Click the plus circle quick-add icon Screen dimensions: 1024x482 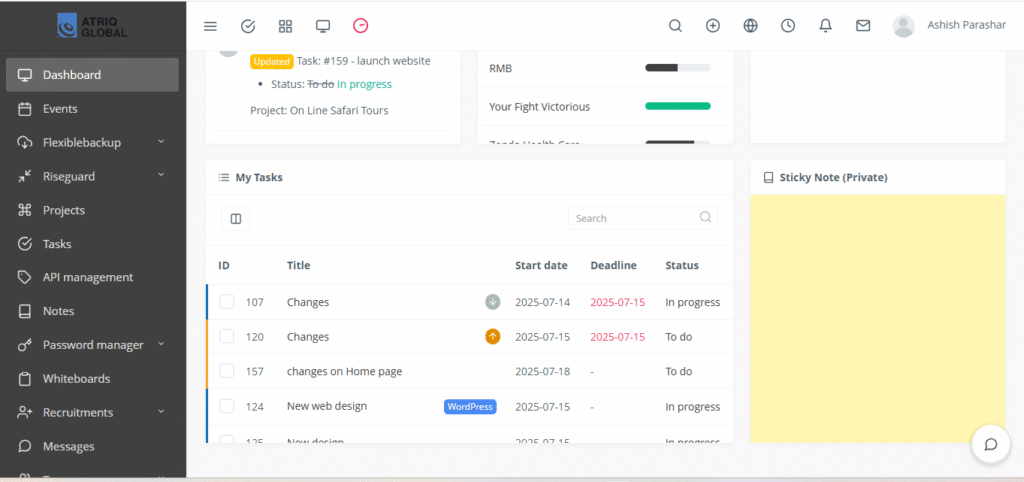point(713,26)
